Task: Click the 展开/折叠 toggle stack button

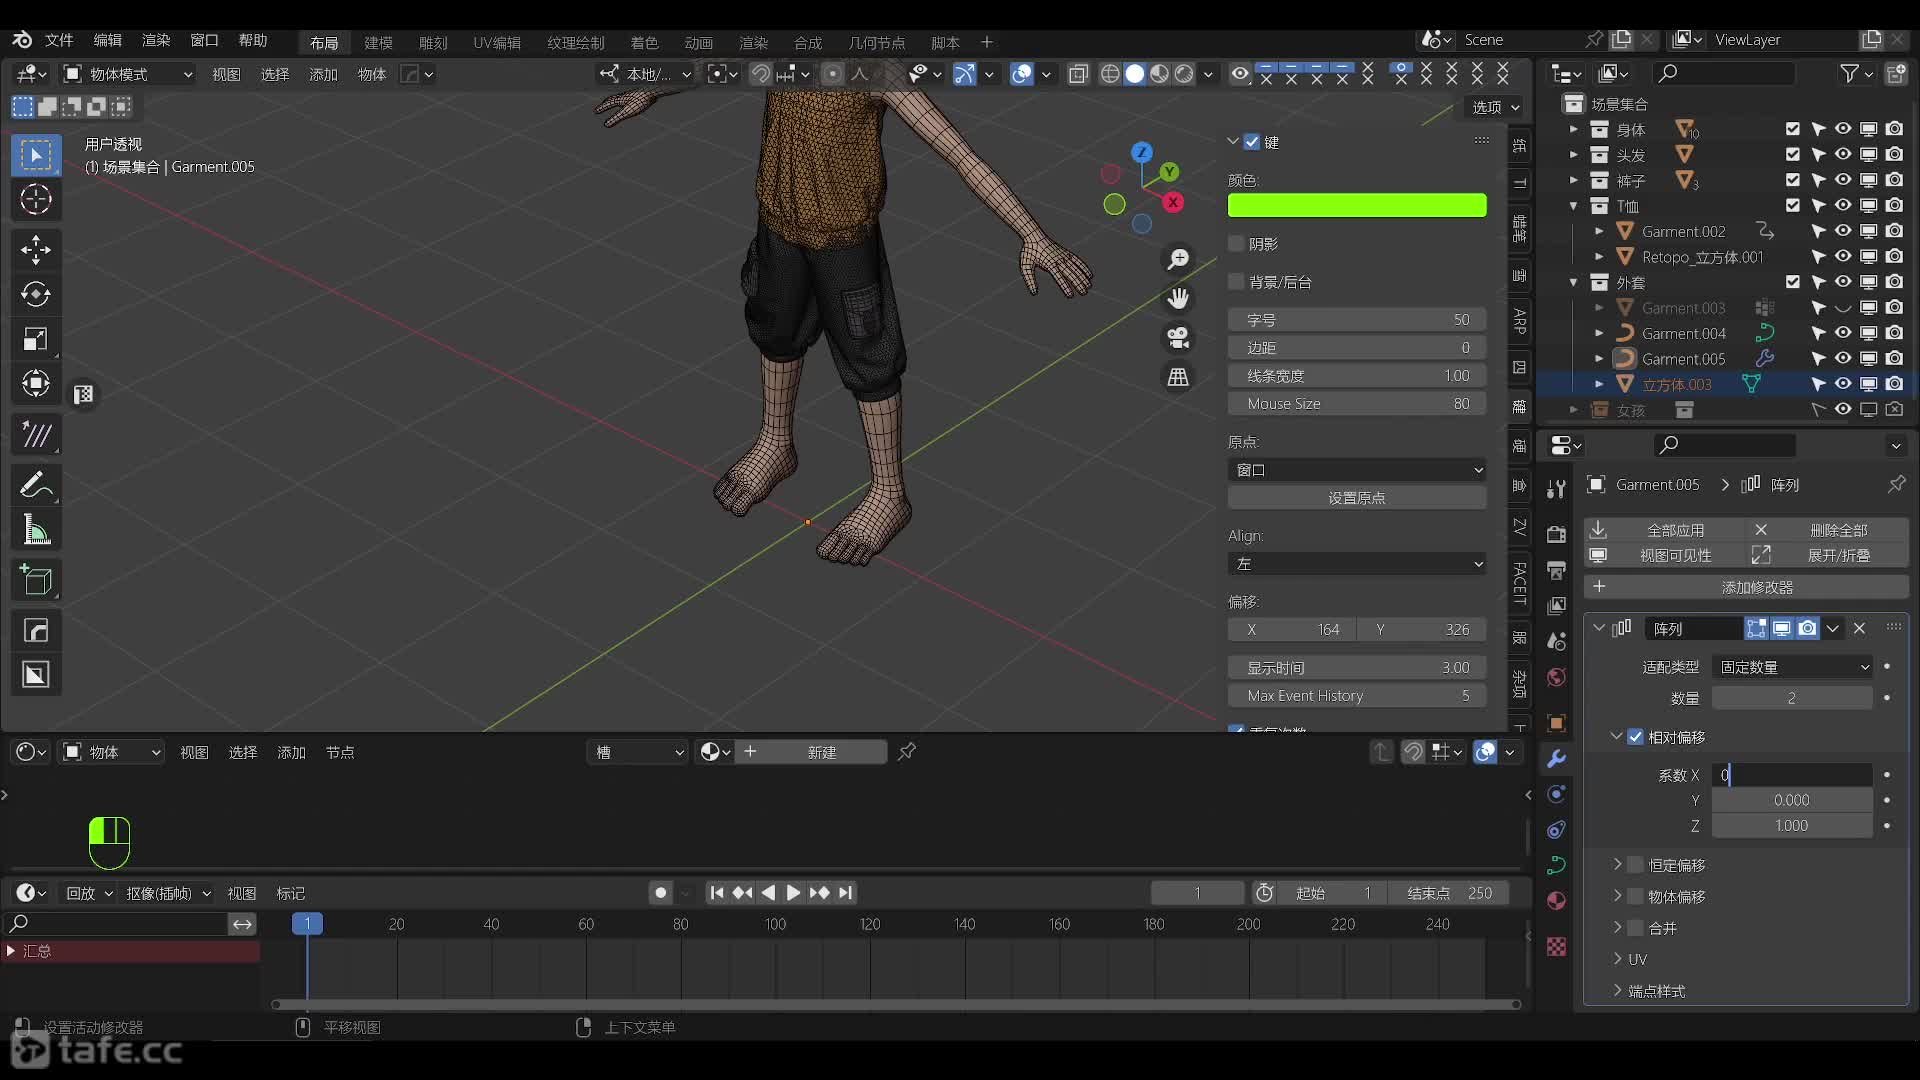Action: [x=1828, y=555]
